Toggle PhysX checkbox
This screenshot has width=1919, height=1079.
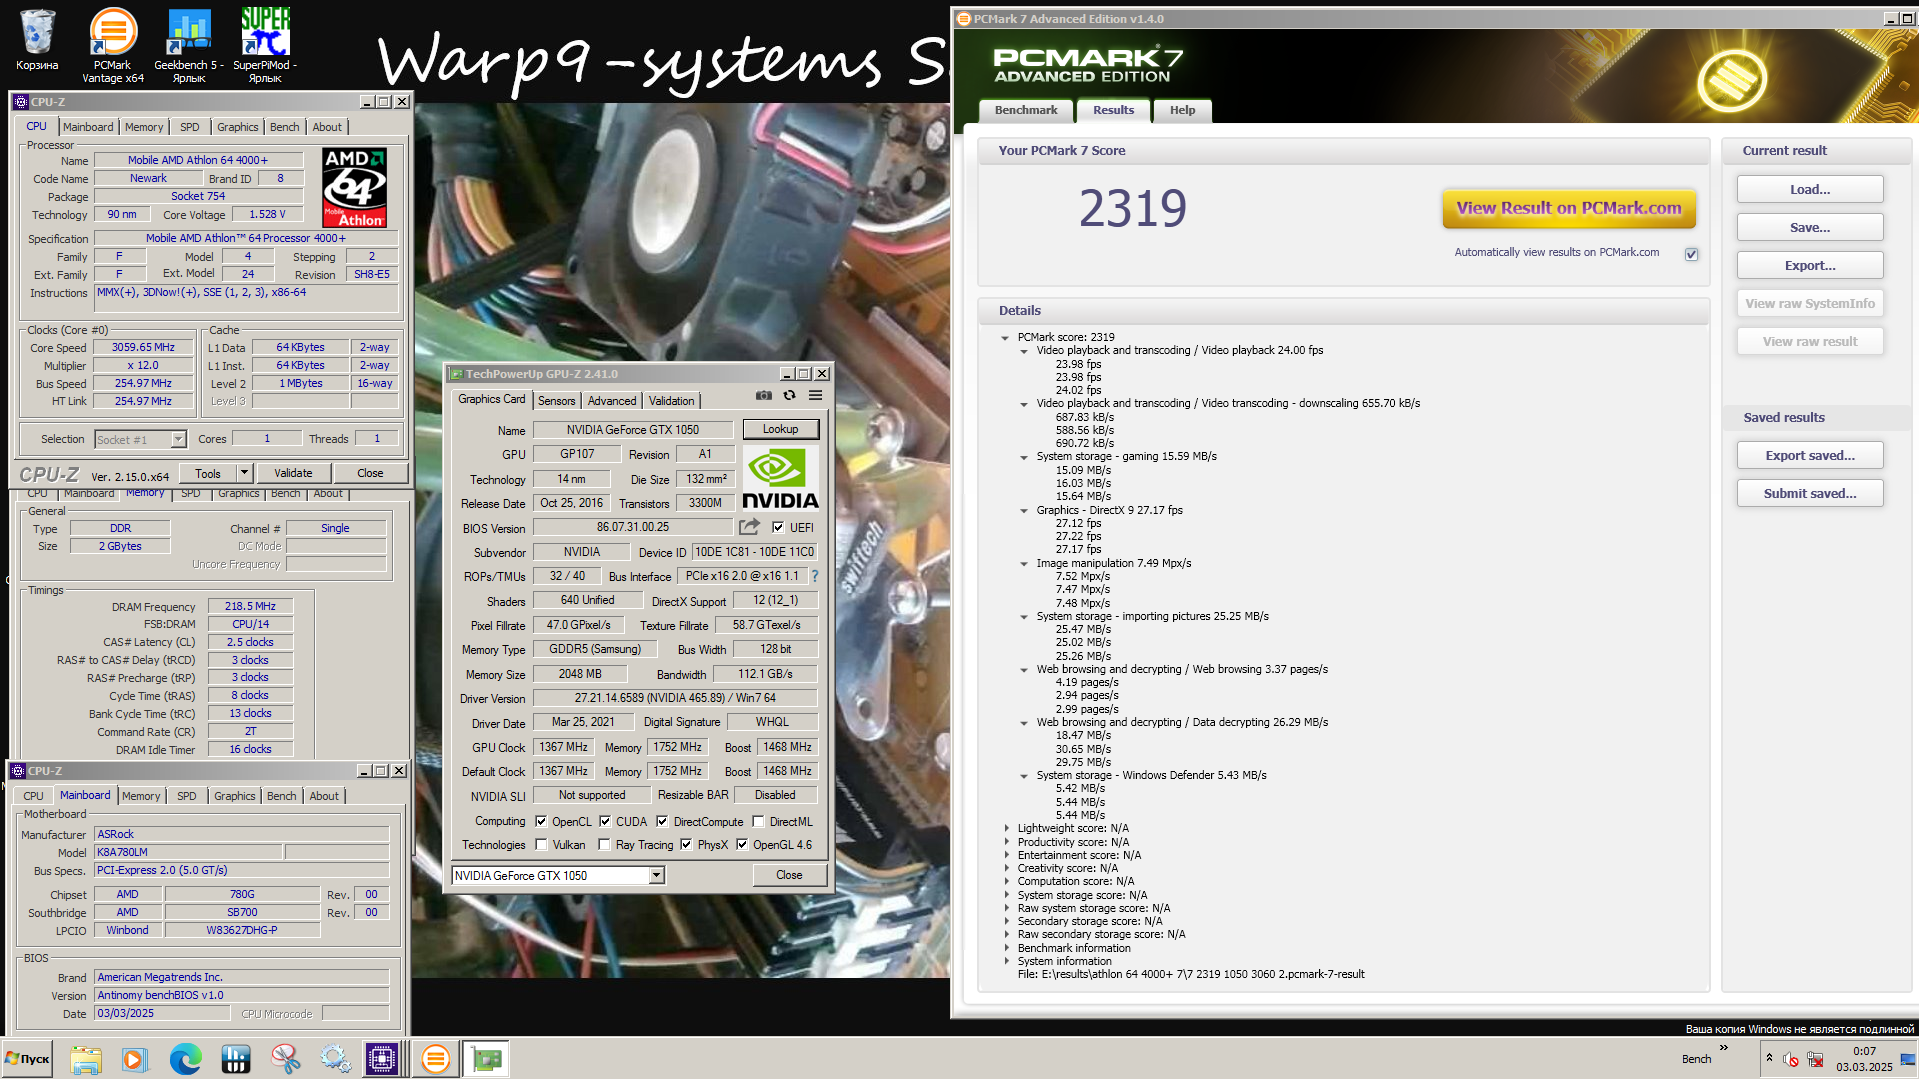[x=686, y=844]
